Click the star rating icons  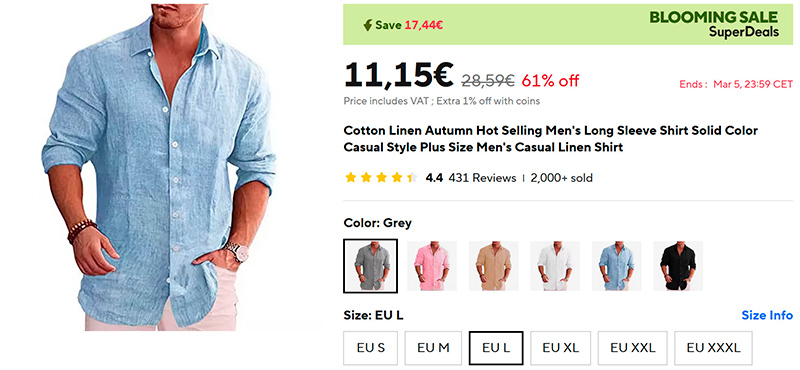(x=382, y=178)
